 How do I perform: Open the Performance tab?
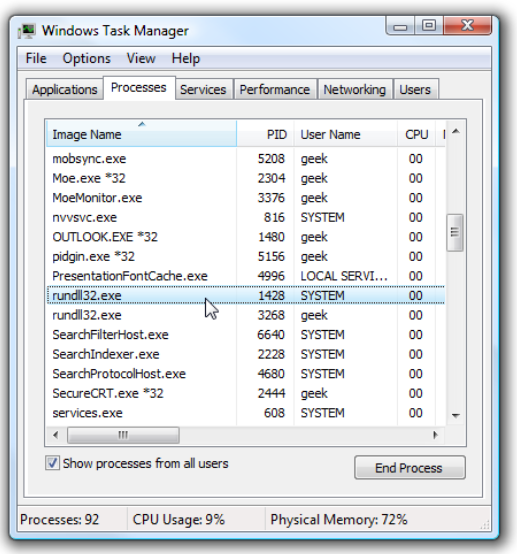(x=275, y=89)
